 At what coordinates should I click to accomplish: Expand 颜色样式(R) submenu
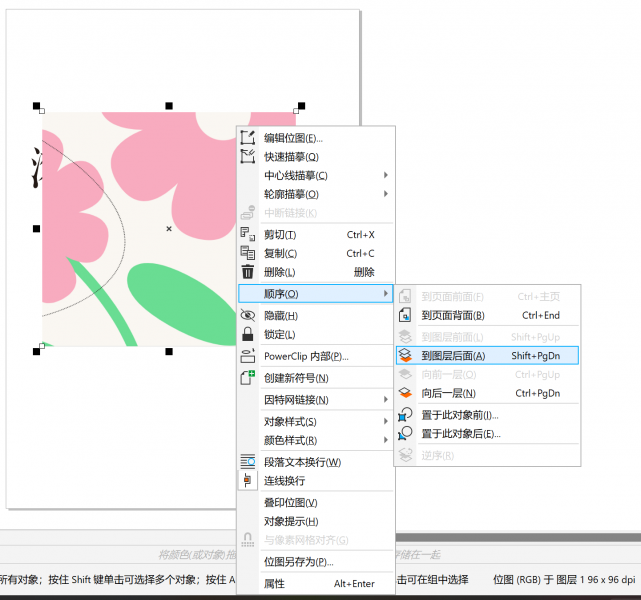point(316,440)
